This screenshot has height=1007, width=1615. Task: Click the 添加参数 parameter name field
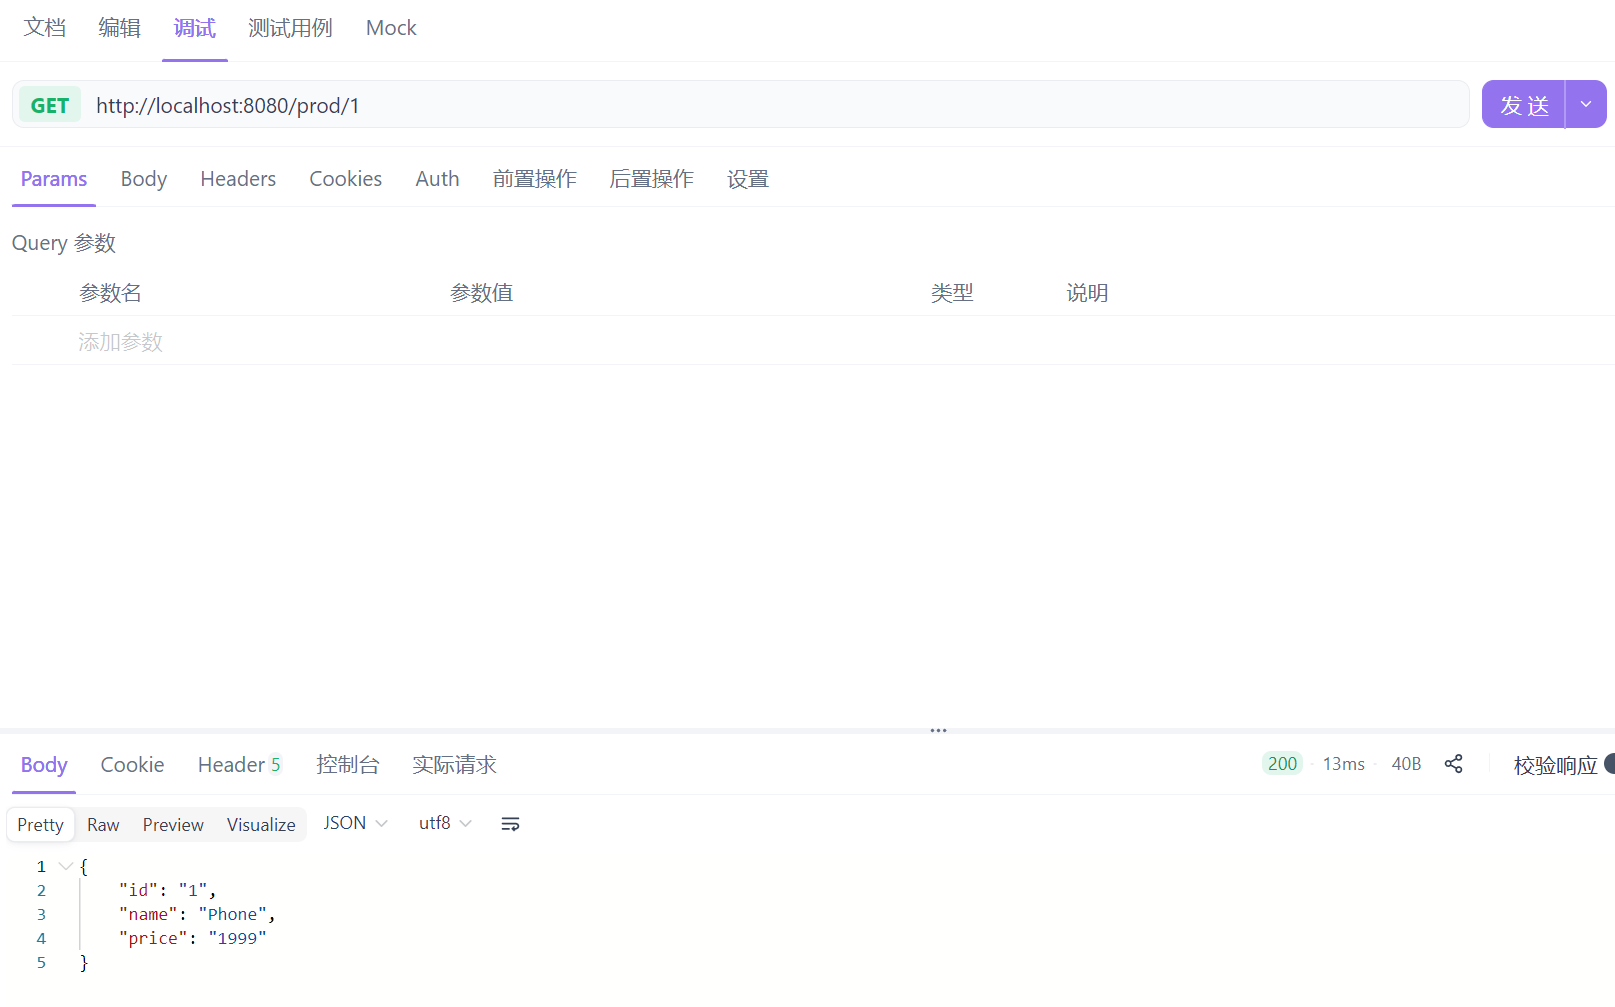coord(120,342)
